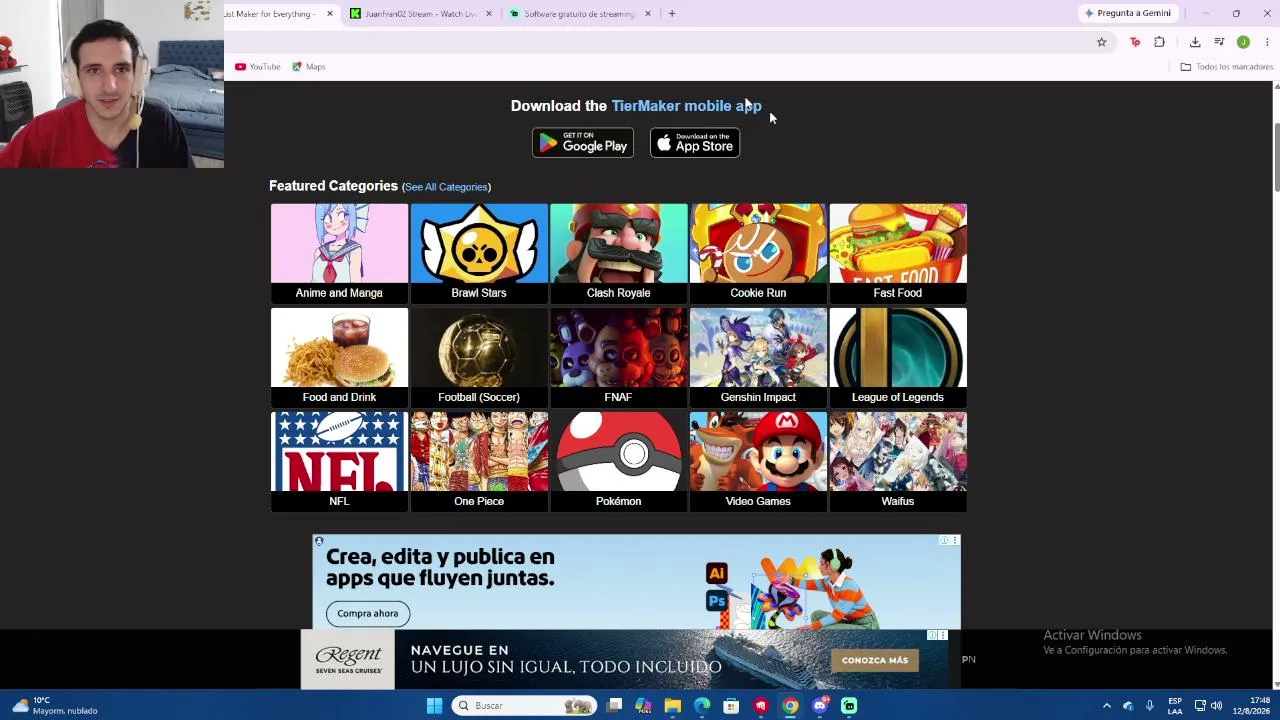Select the Cookie Run category tile
Image resolution: width=1280 pixels, height=720 pixels.
(758, 253)
